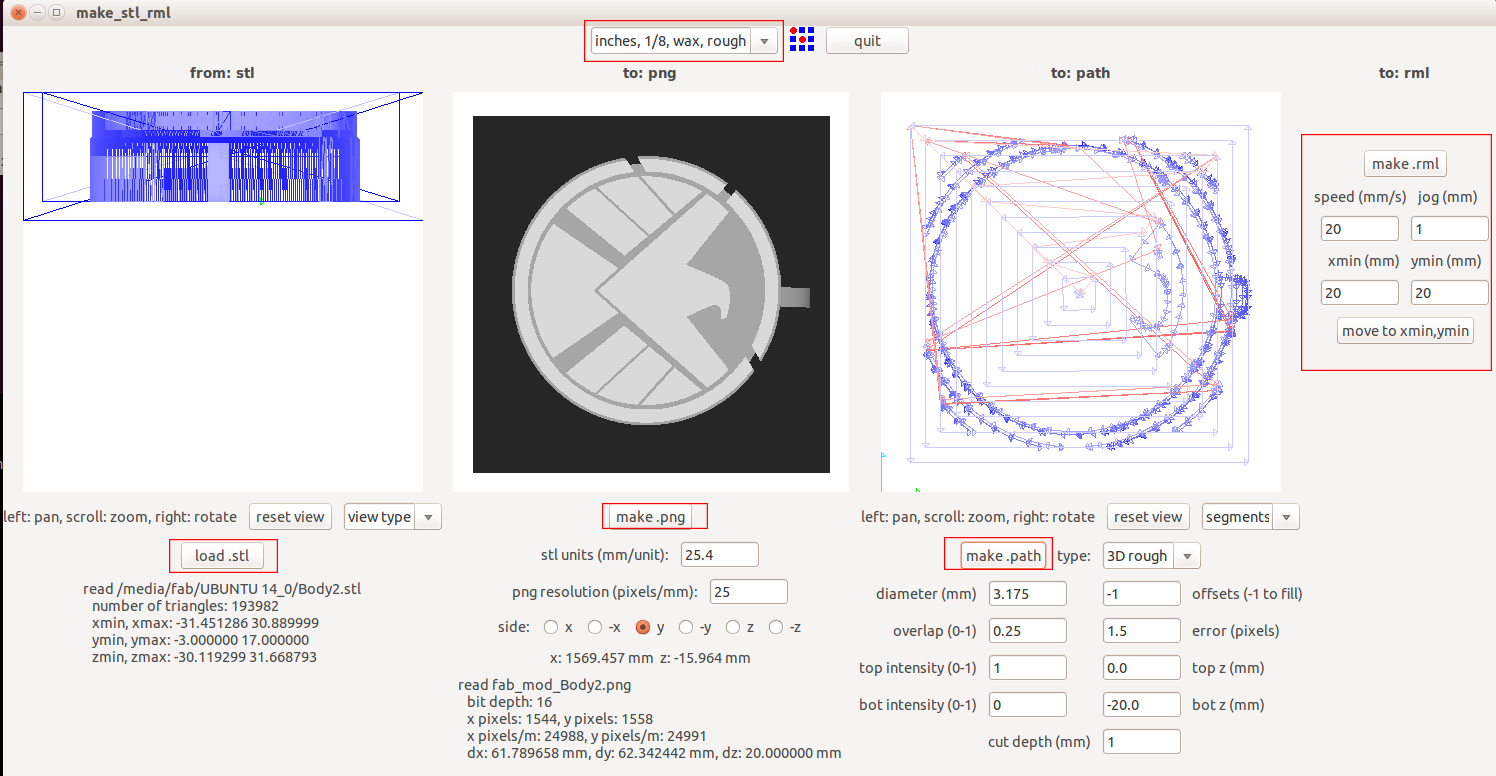Click the make .rml button

pyautogui.click(x=1405, y=164)
